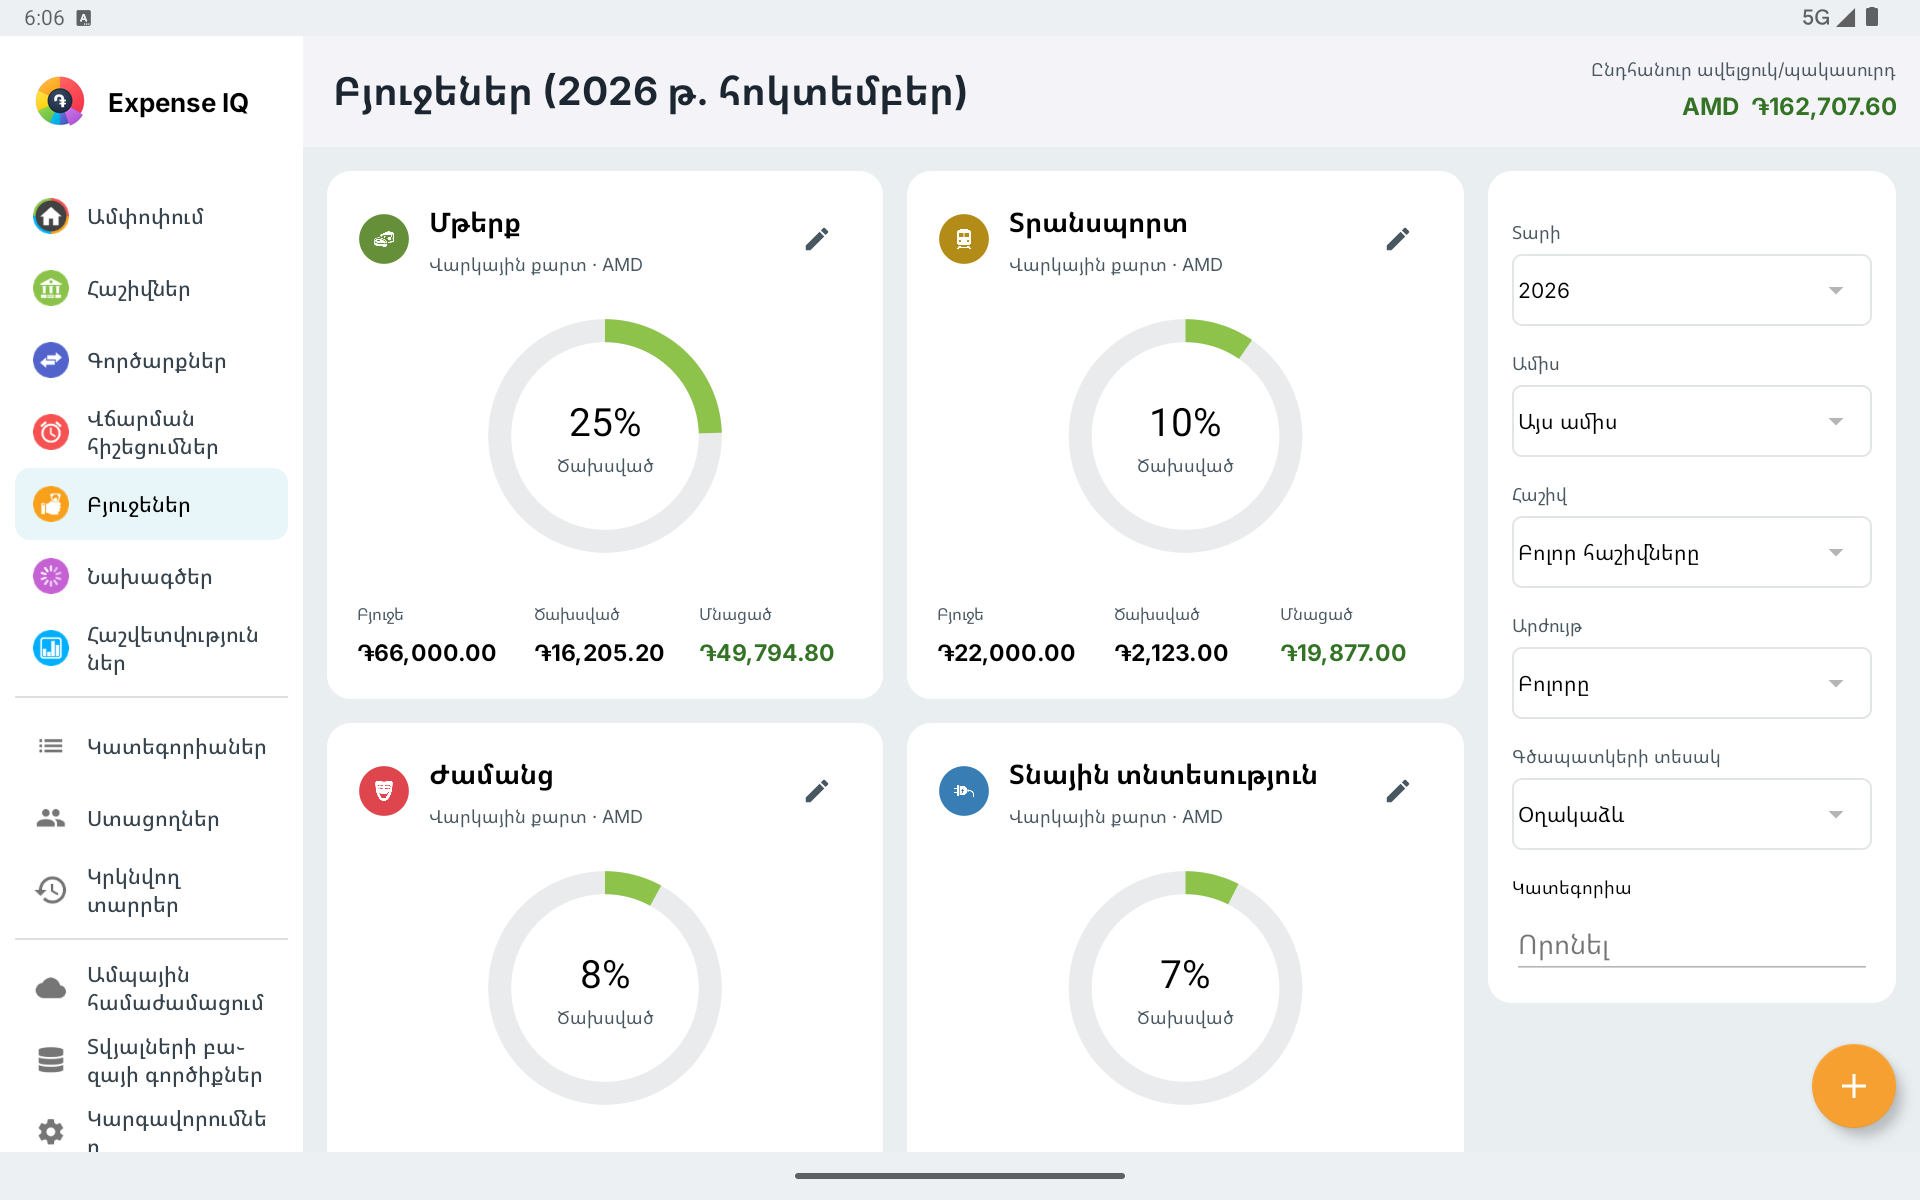The width and height of the screenshot is (1920, 1200).
Task: Expand the Գծապատկերի տեսակ chart type dropdown
Action: point(1691,814)
